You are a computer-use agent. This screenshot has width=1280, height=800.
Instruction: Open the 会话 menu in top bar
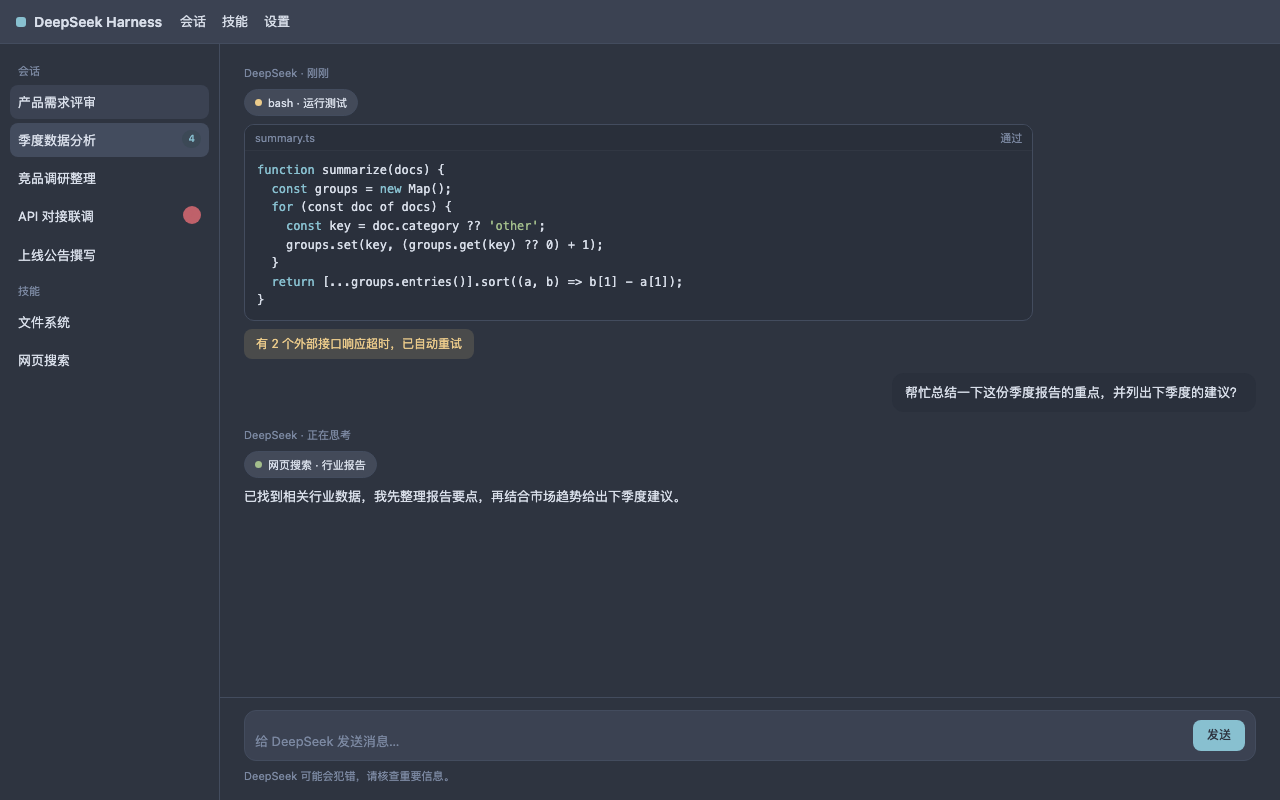pos(193,21)
